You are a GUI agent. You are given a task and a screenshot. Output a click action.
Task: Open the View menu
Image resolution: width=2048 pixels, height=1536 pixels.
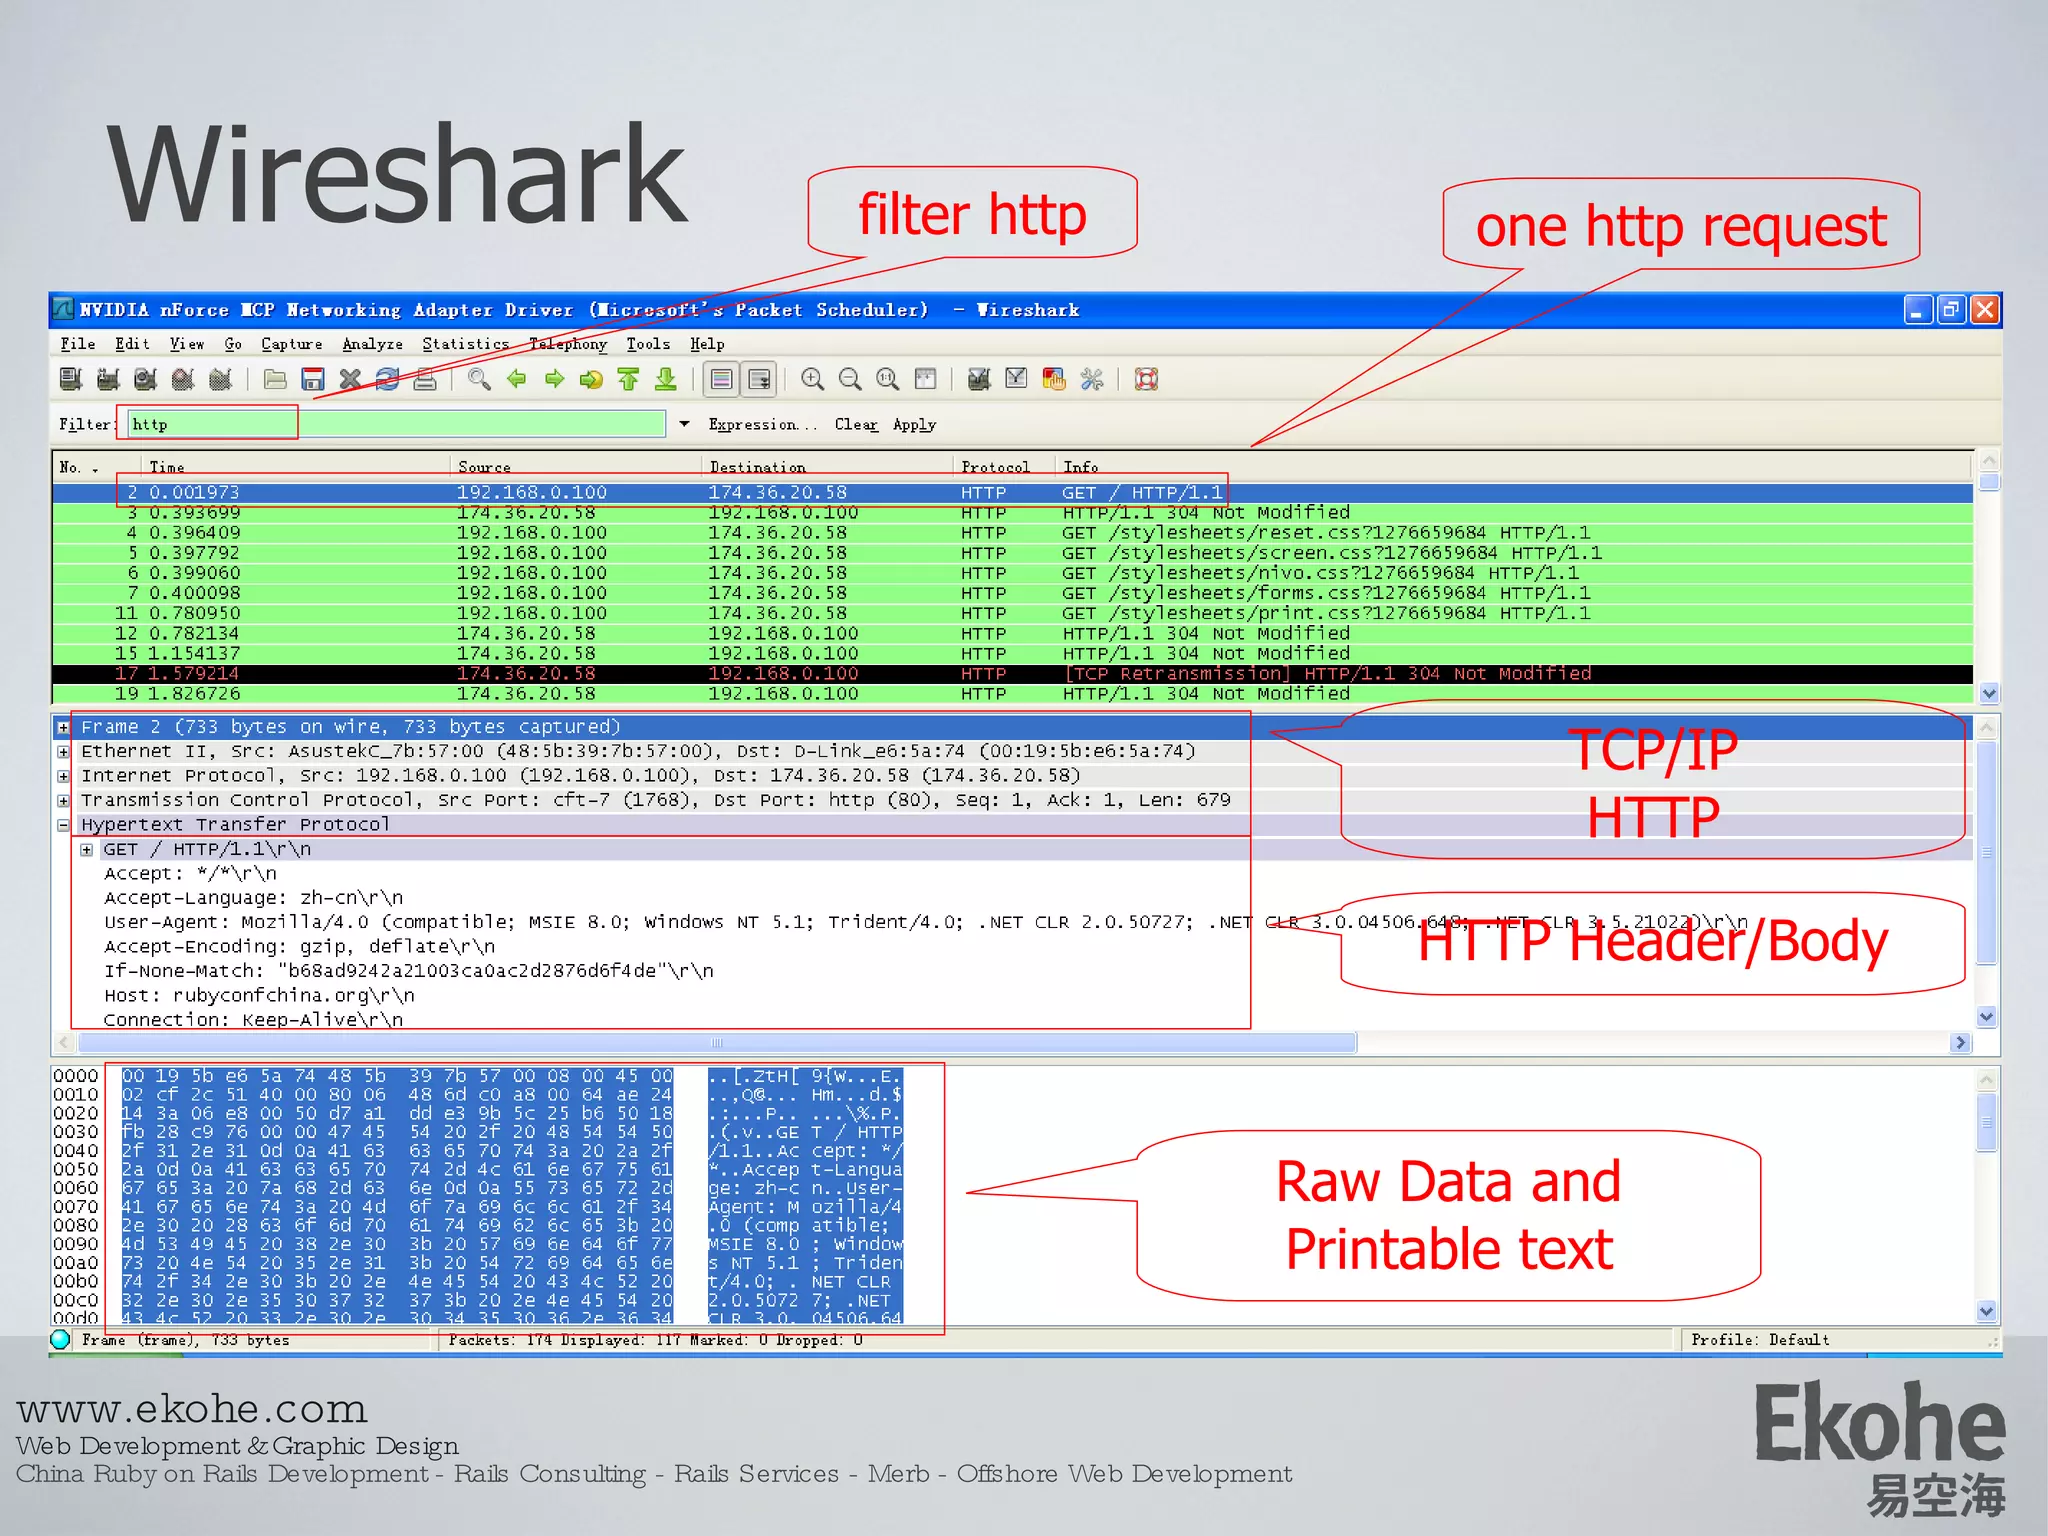187,344
